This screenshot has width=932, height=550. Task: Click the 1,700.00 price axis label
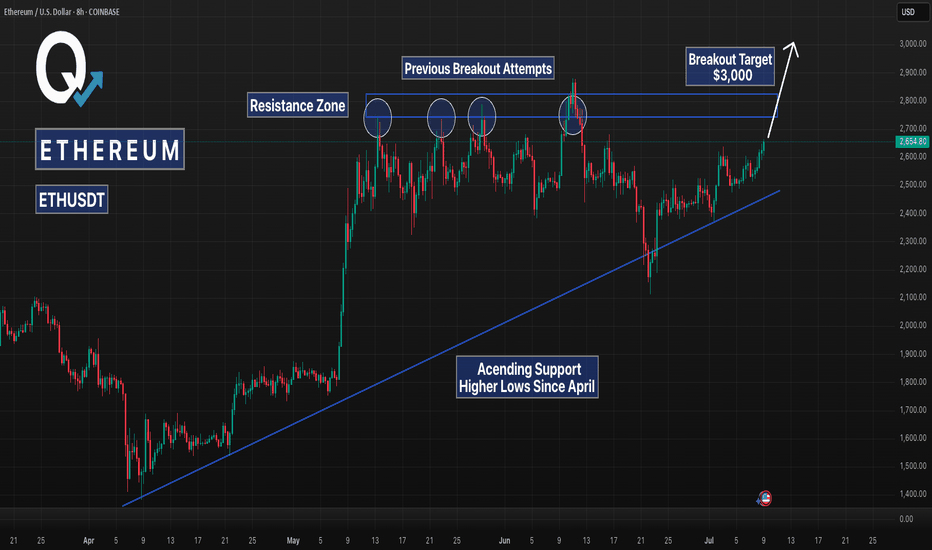tap(912, 410)
